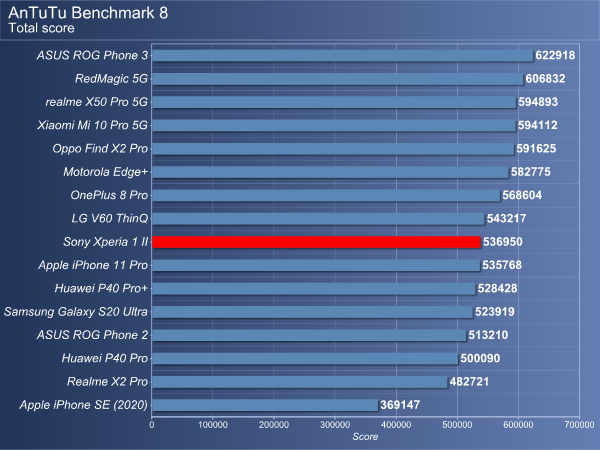Screen dimensions: 600x450
Task: Click the 'Motorola Edge+' label
Action: tap(106, 172)
